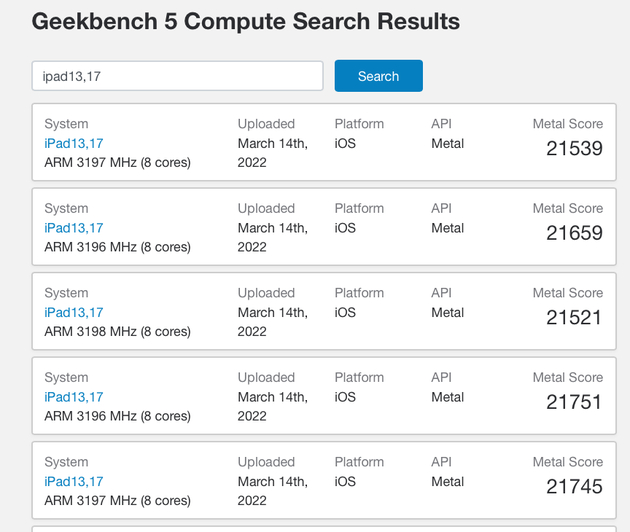Click the Metal Score value 21539

click(574, 149)
